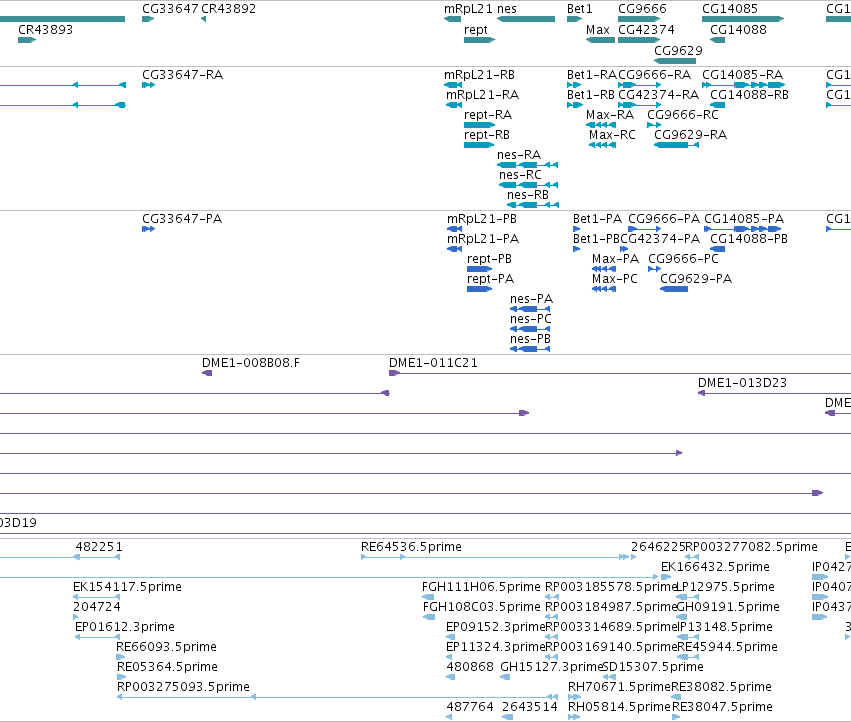Select the mRpL21-RA transcript
The width and height of the screenshot is (851, 722).
454,105
